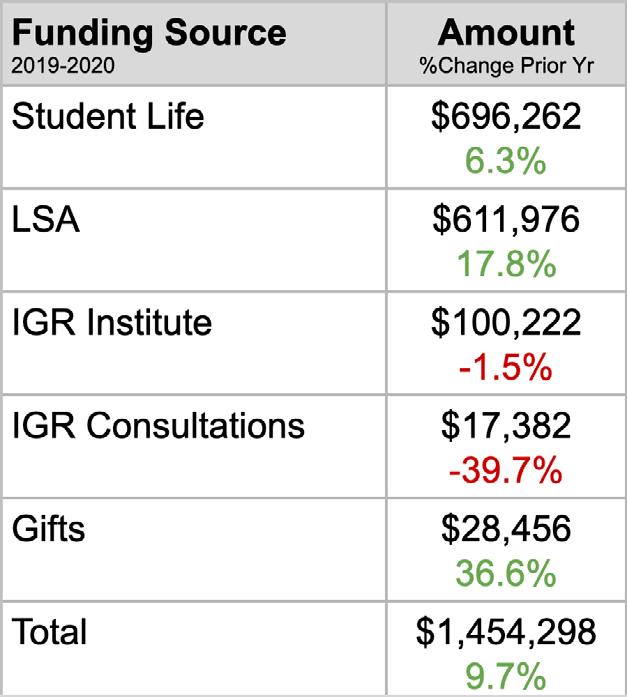The image size is (627, 697).
Task: Click the $28,456 amount
Action: coord(506,529)
